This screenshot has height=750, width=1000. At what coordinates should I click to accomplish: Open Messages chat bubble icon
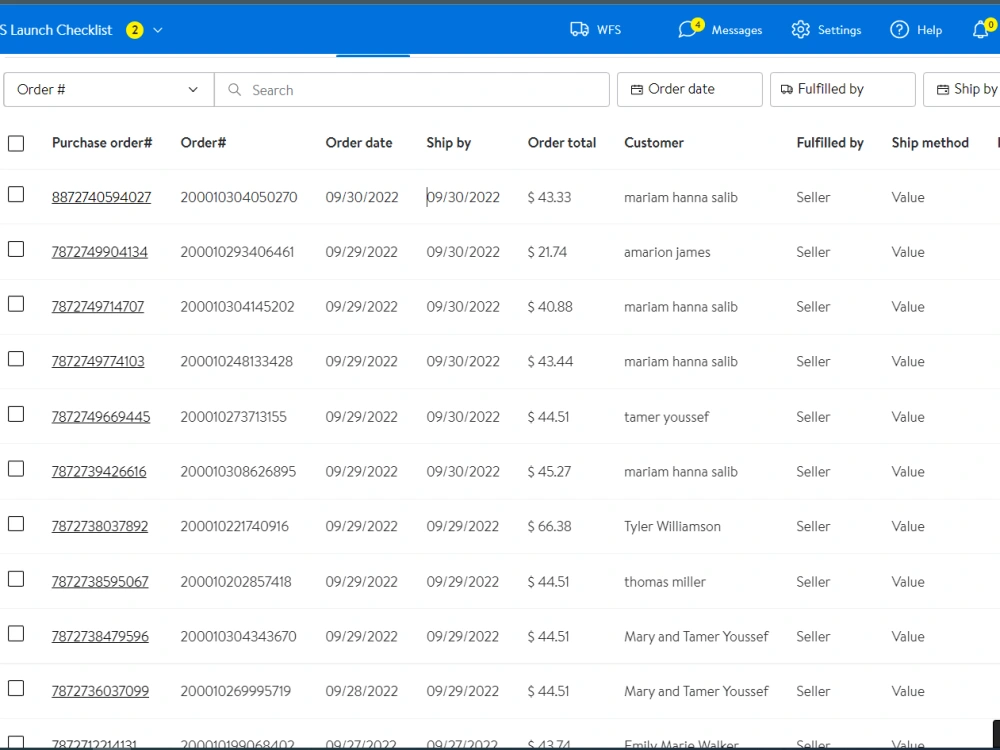pyautogui.click(x=687, y=30)
